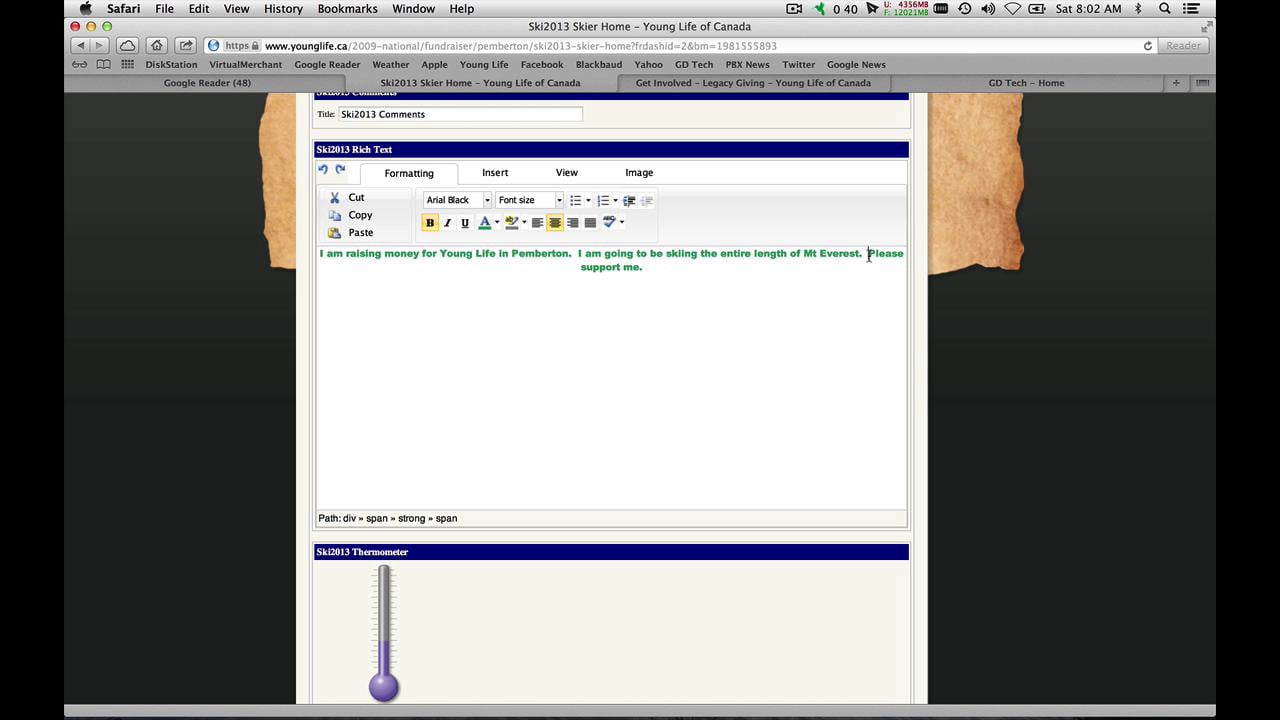
Task: Toggle bold formatting
Action: pos(430,223)
